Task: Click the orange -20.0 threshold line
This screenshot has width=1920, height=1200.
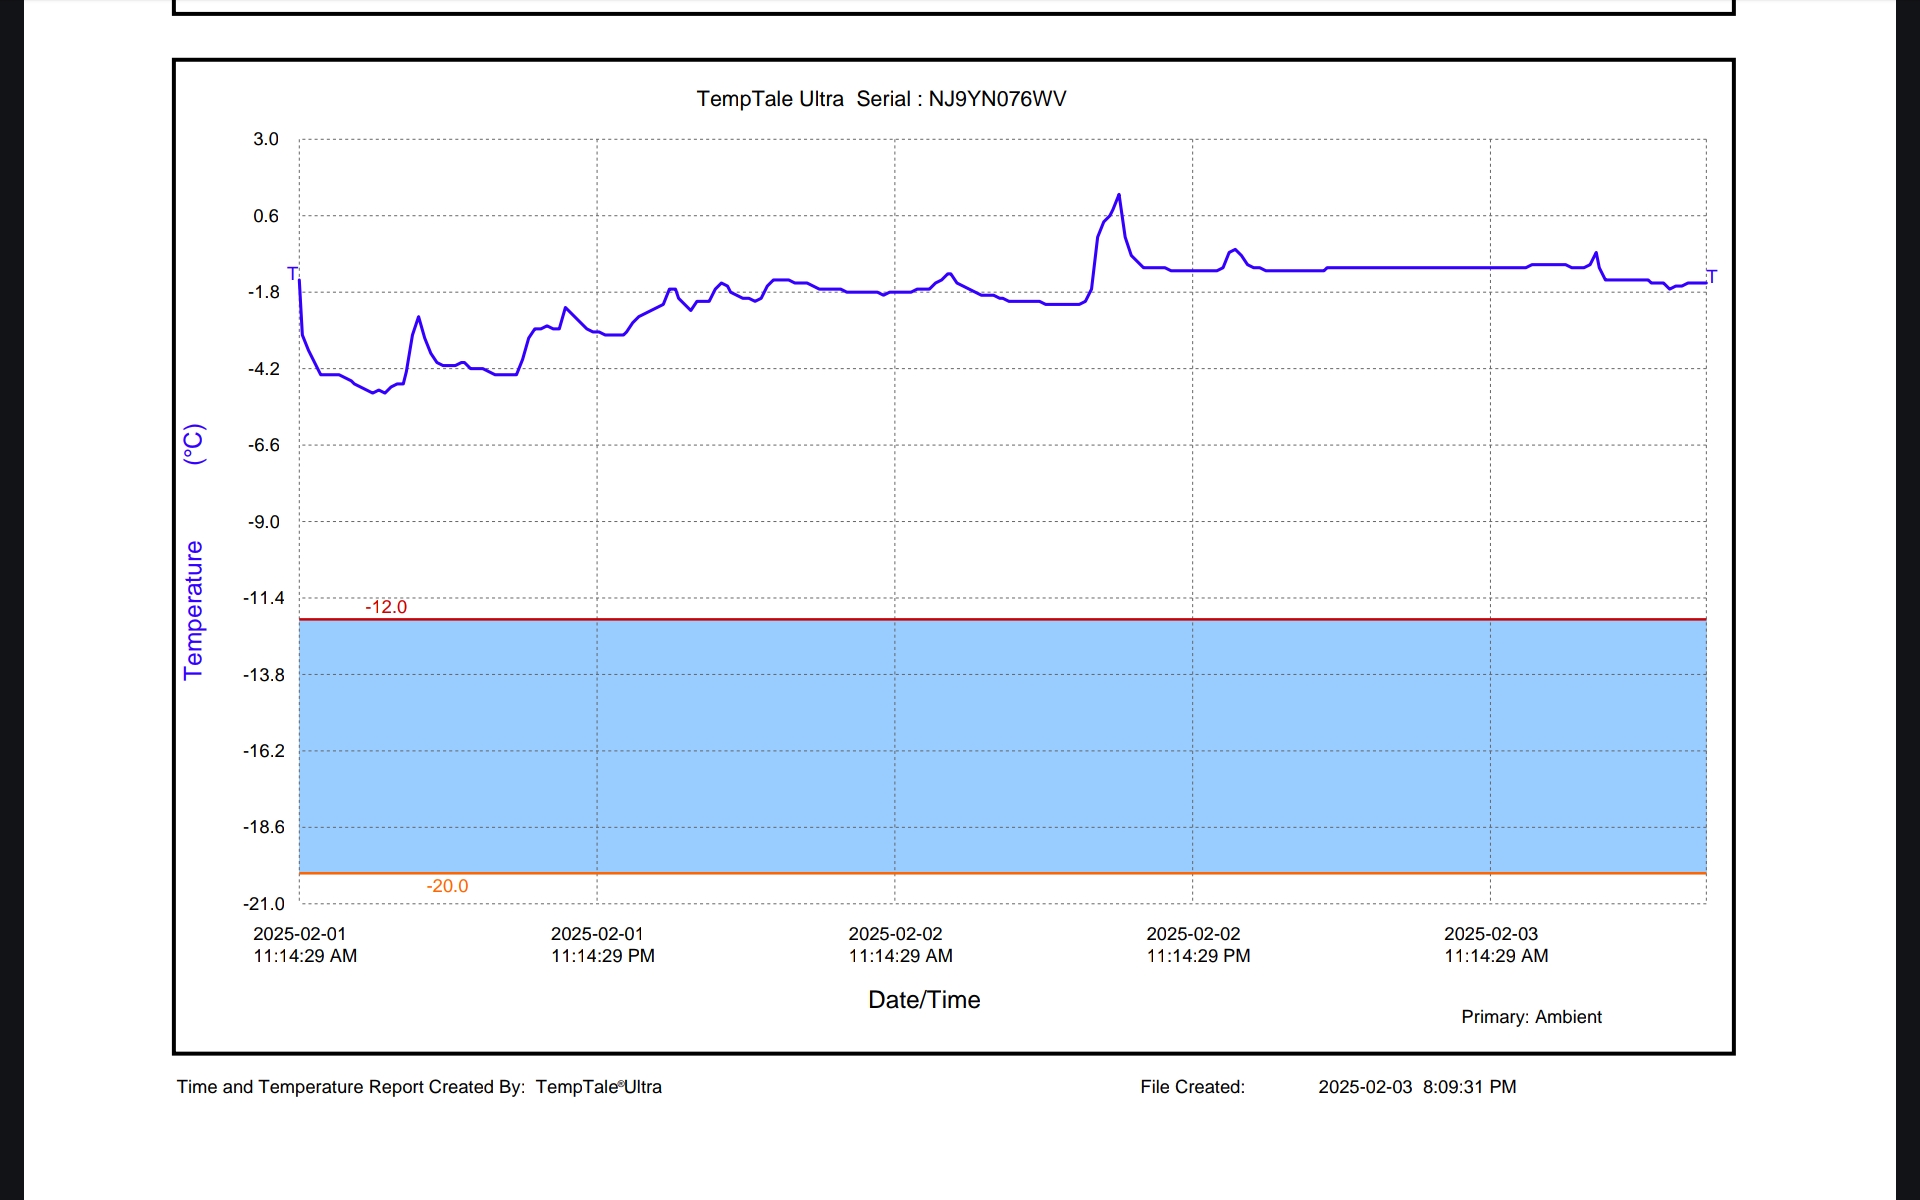Action: (1002, 873)
